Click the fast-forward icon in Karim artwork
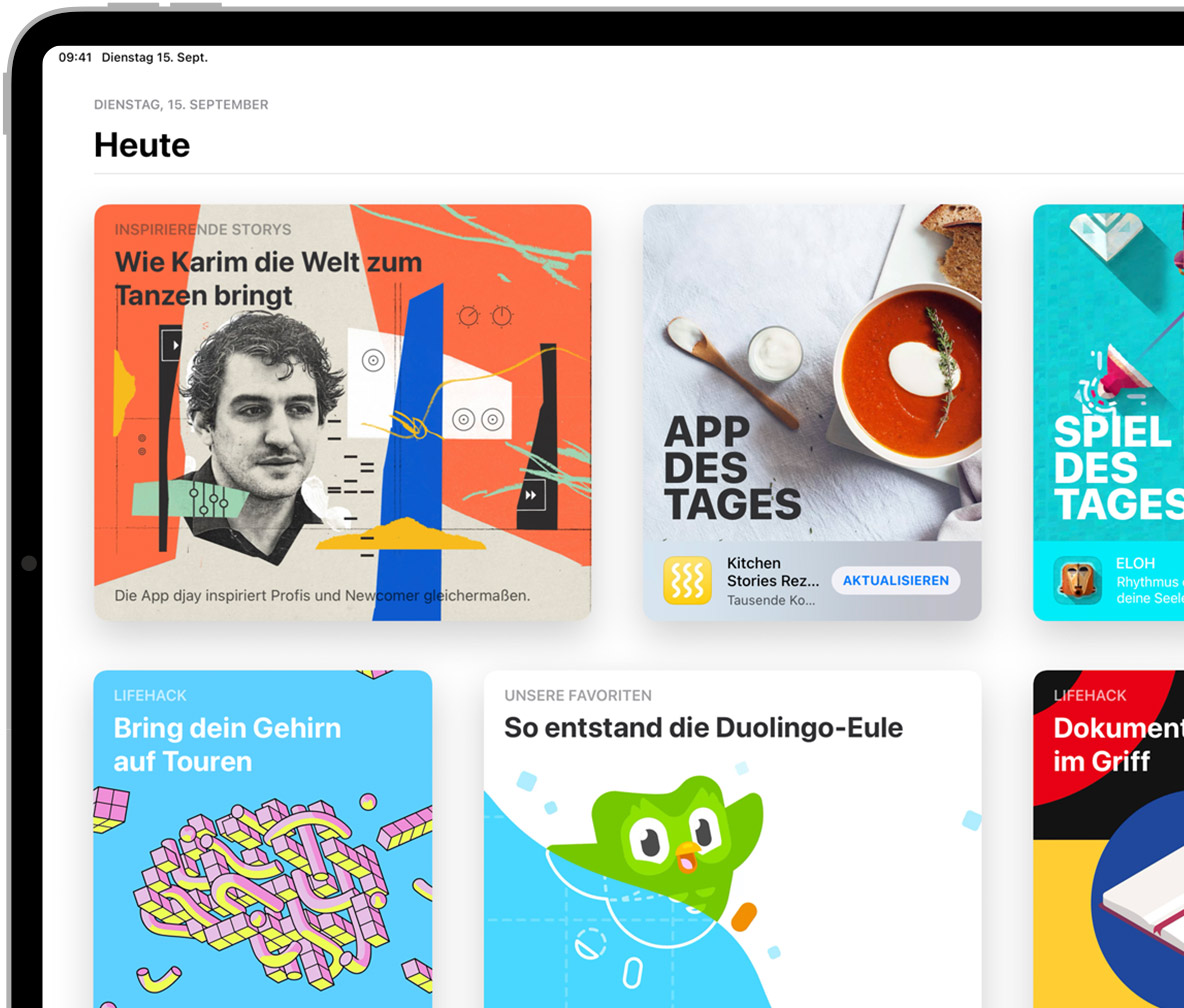Screen dimensions: 1184x1008 click(x=532, y=494)
